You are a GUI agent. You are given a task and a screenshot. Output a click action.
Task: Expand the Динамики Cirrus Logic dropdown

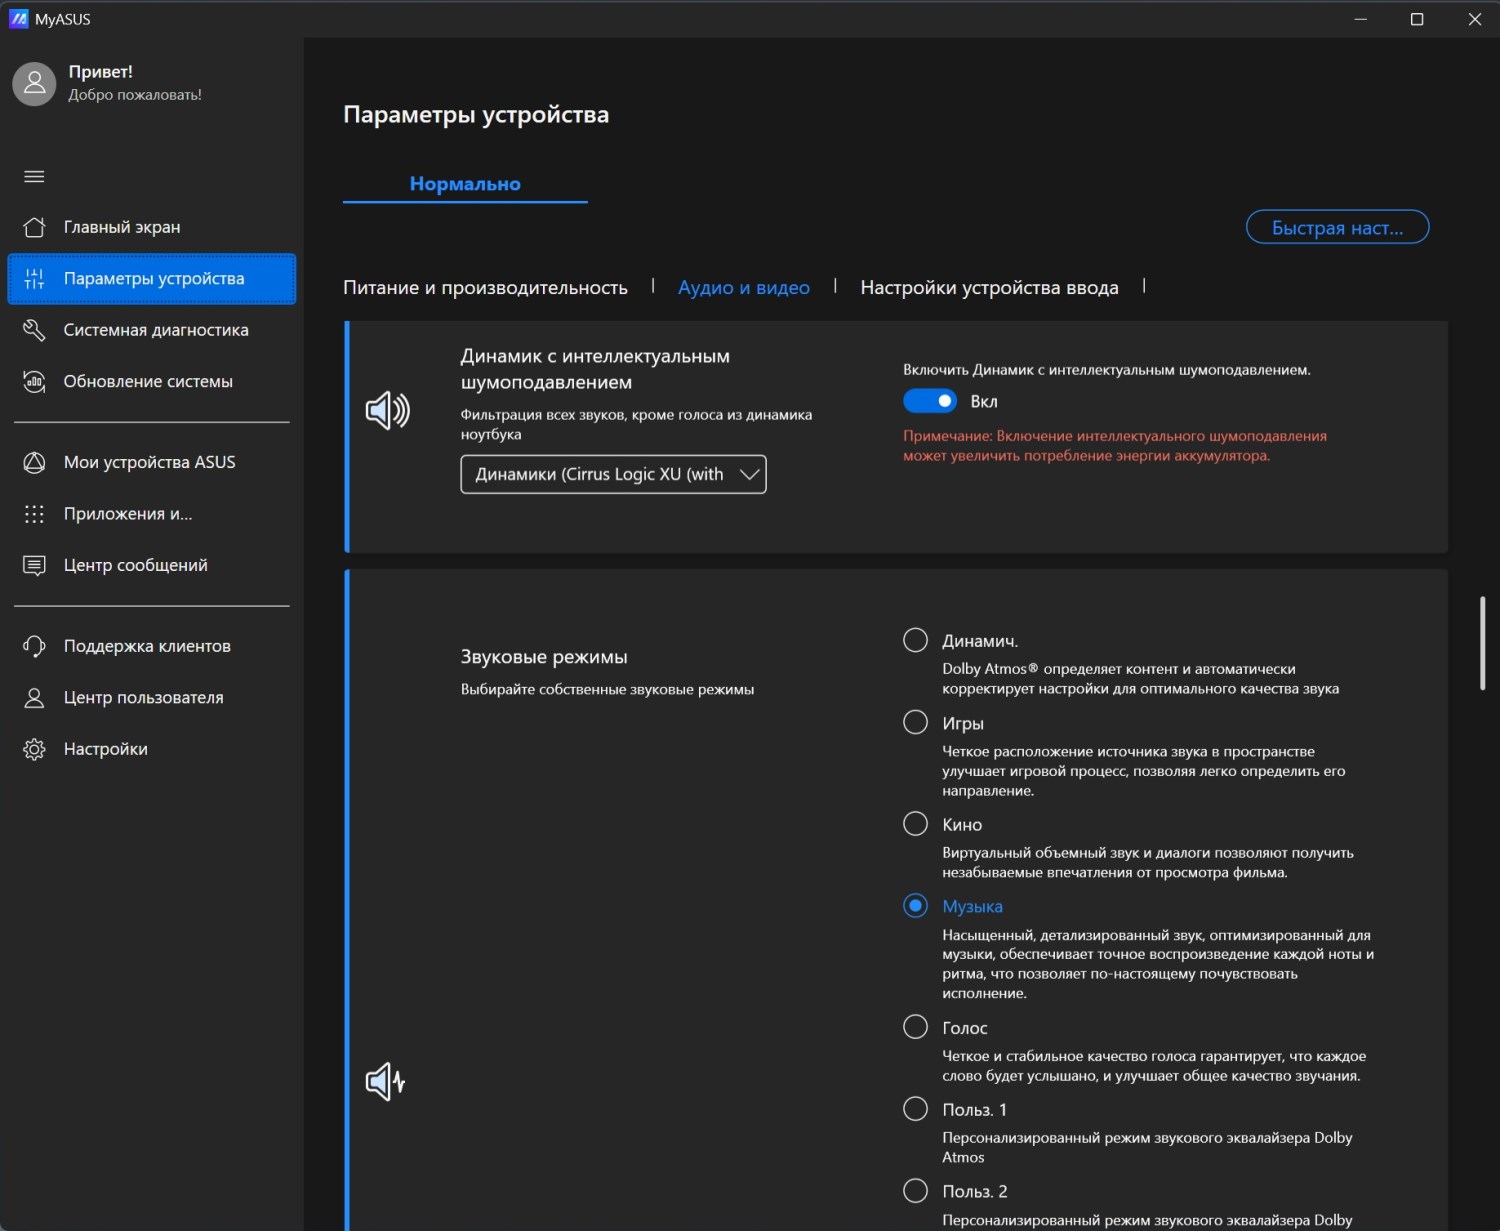coord(613,474)
